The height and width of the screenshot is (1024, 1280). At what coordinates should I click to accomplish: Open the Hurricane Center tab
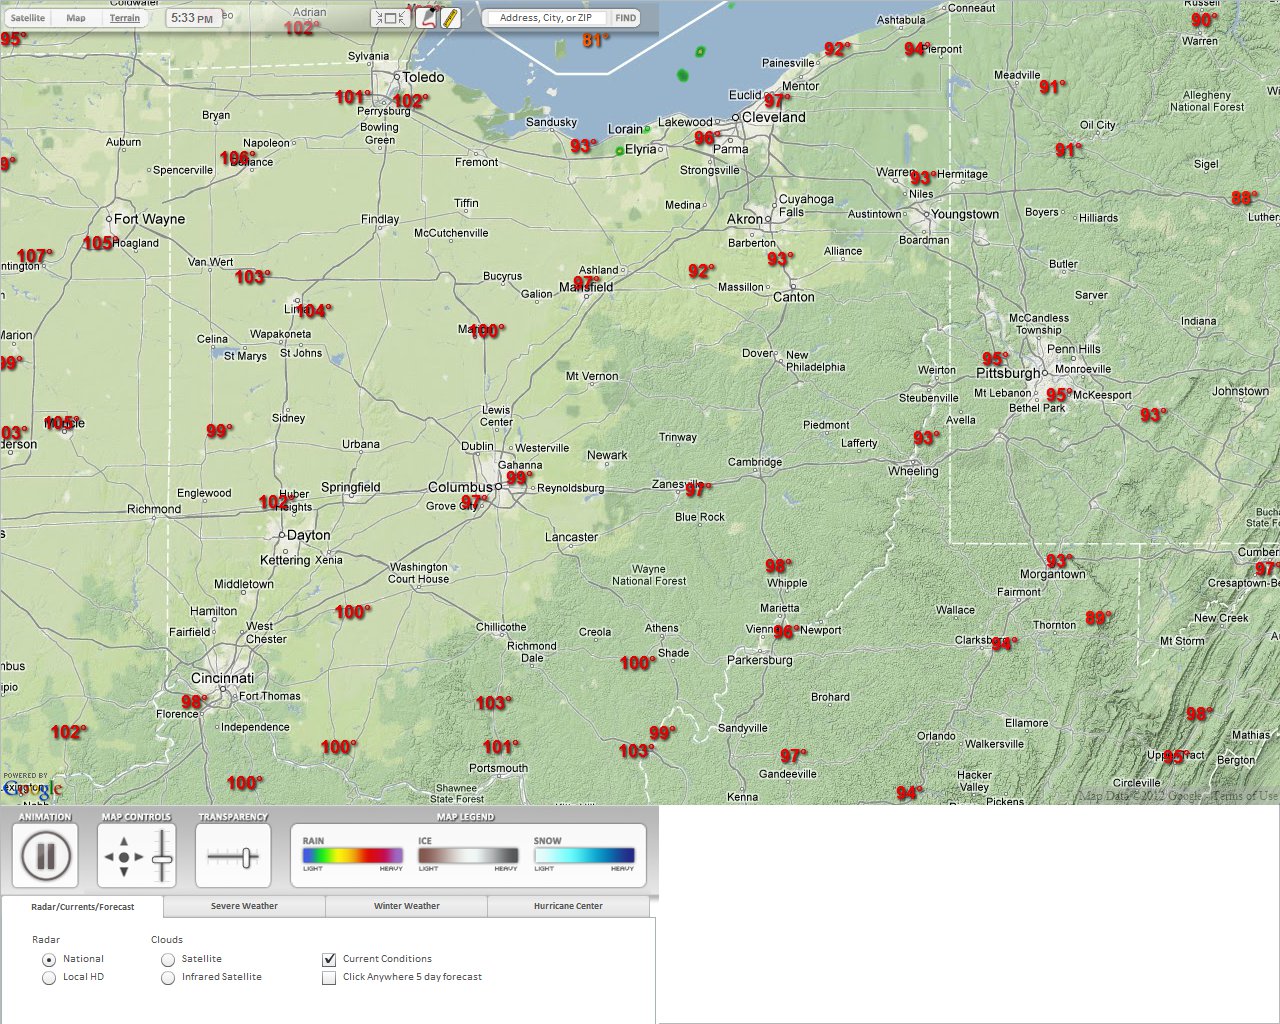tap(568, 906)
